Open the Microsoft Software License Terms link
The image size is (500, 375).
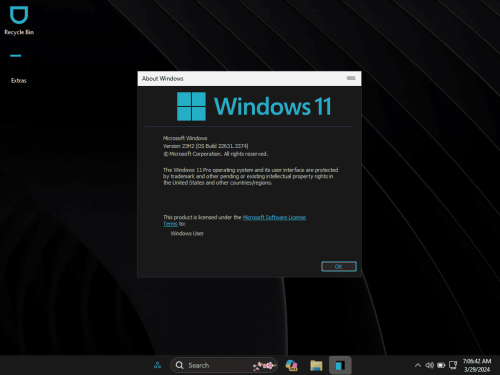point(274,217)
